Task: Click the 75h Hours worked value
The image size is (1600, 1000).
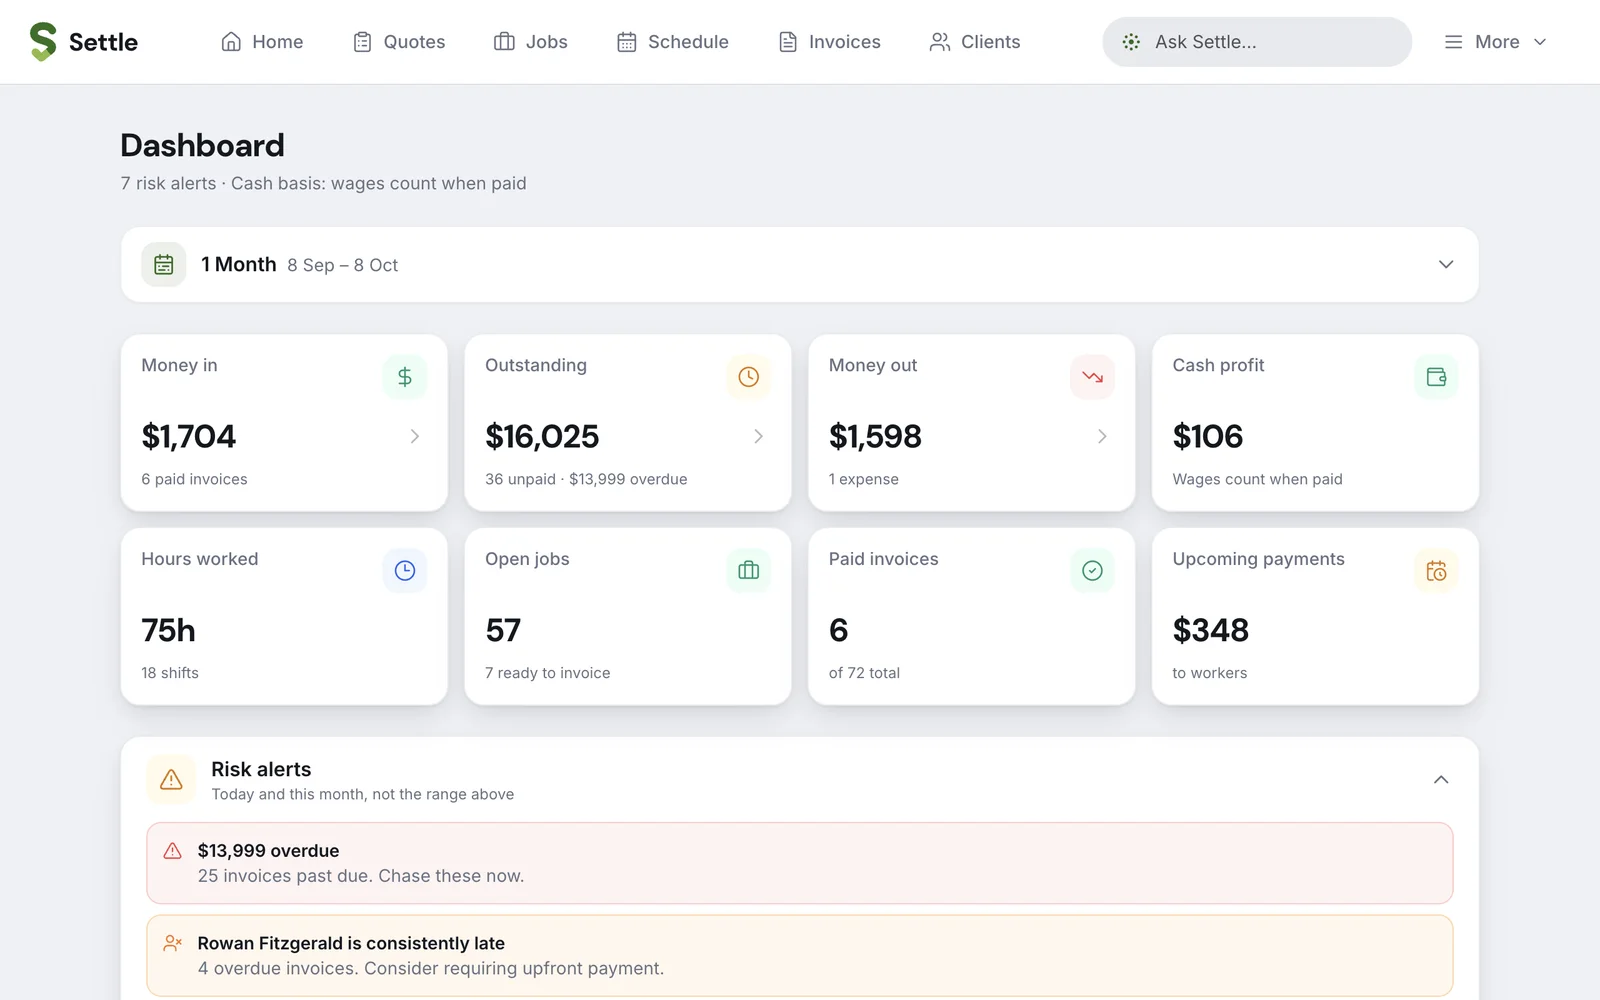Action: pyautogui.click(x=168, y=630)
